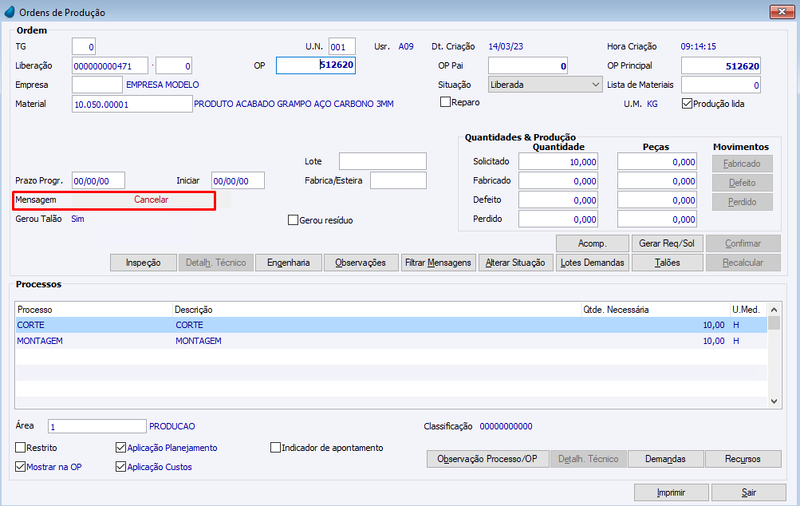The image size is (800, 506).
Task: Click the red Cancelar message field
Action: pos(151,200)
